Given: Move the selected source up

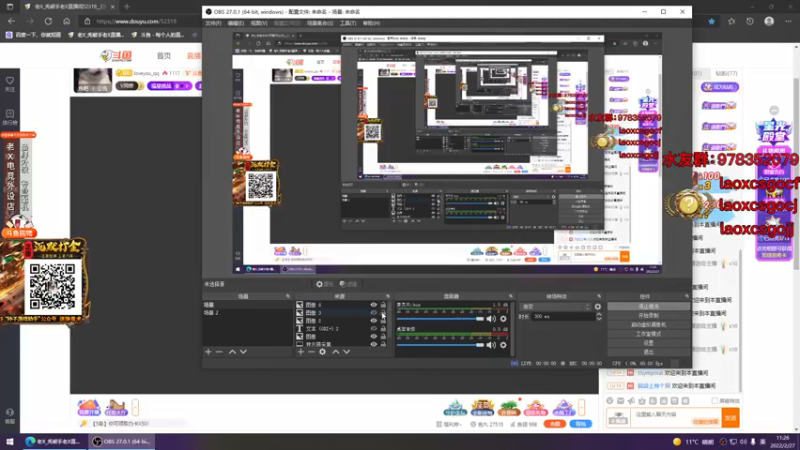Looking at the screenshot, I should 336,352.
